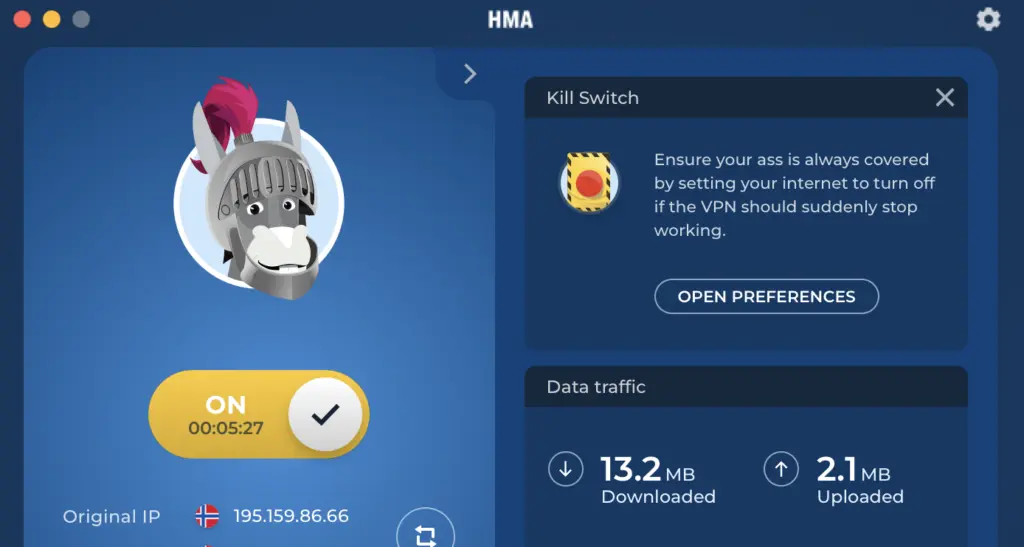Open settings with the gear icon

tap(988, 20)
